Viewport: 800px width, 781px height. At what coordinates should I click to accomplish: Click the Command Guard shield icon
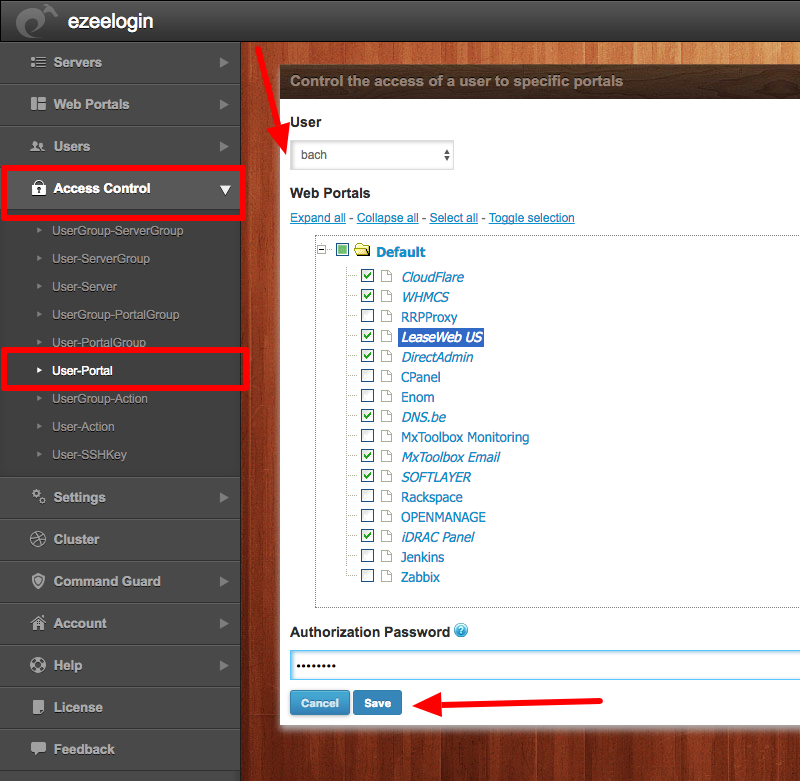pos(38,581)
